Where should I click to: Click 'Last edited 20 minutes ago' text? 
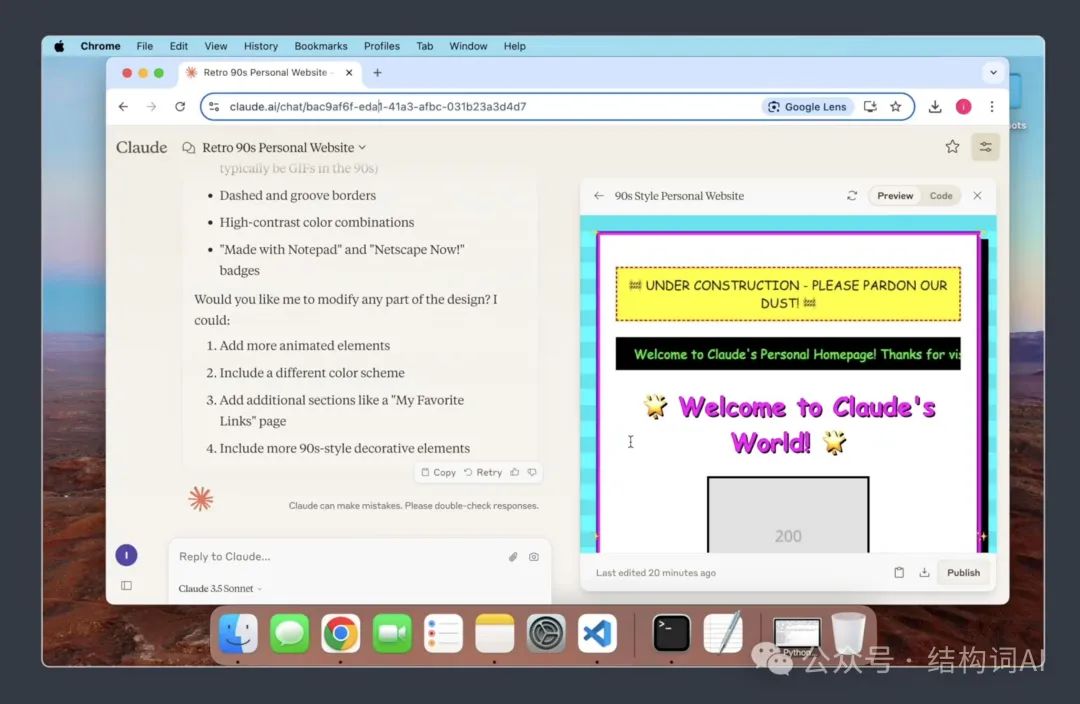pyautogui.click(x=656, y=572)
